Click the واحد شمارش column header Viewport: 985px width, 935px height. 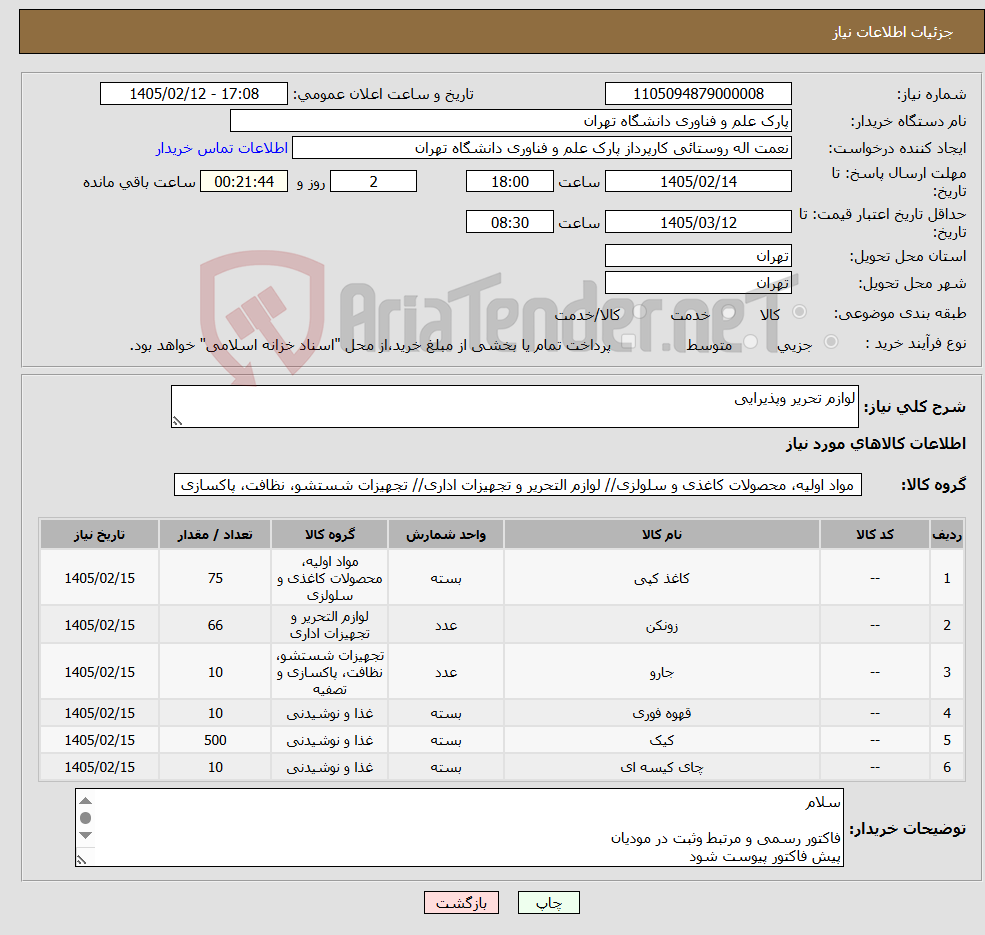pos(445,535)
